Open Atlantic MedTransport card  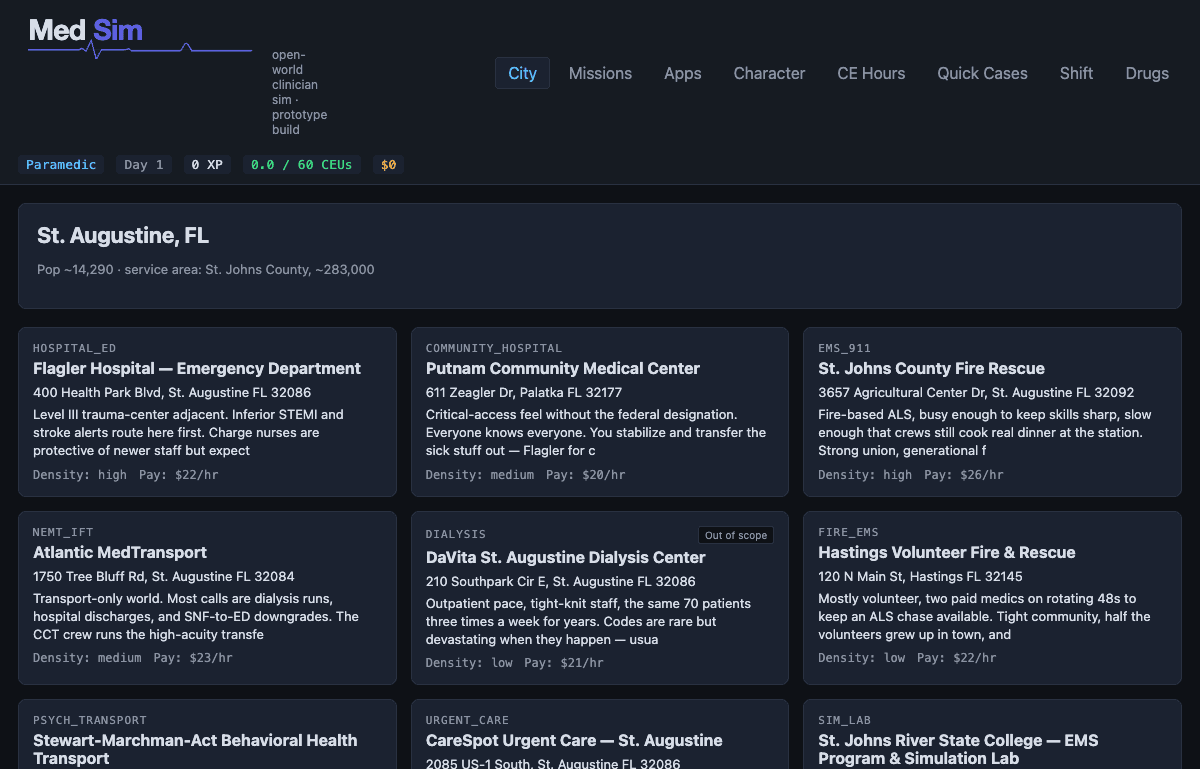tap(207, 598)
